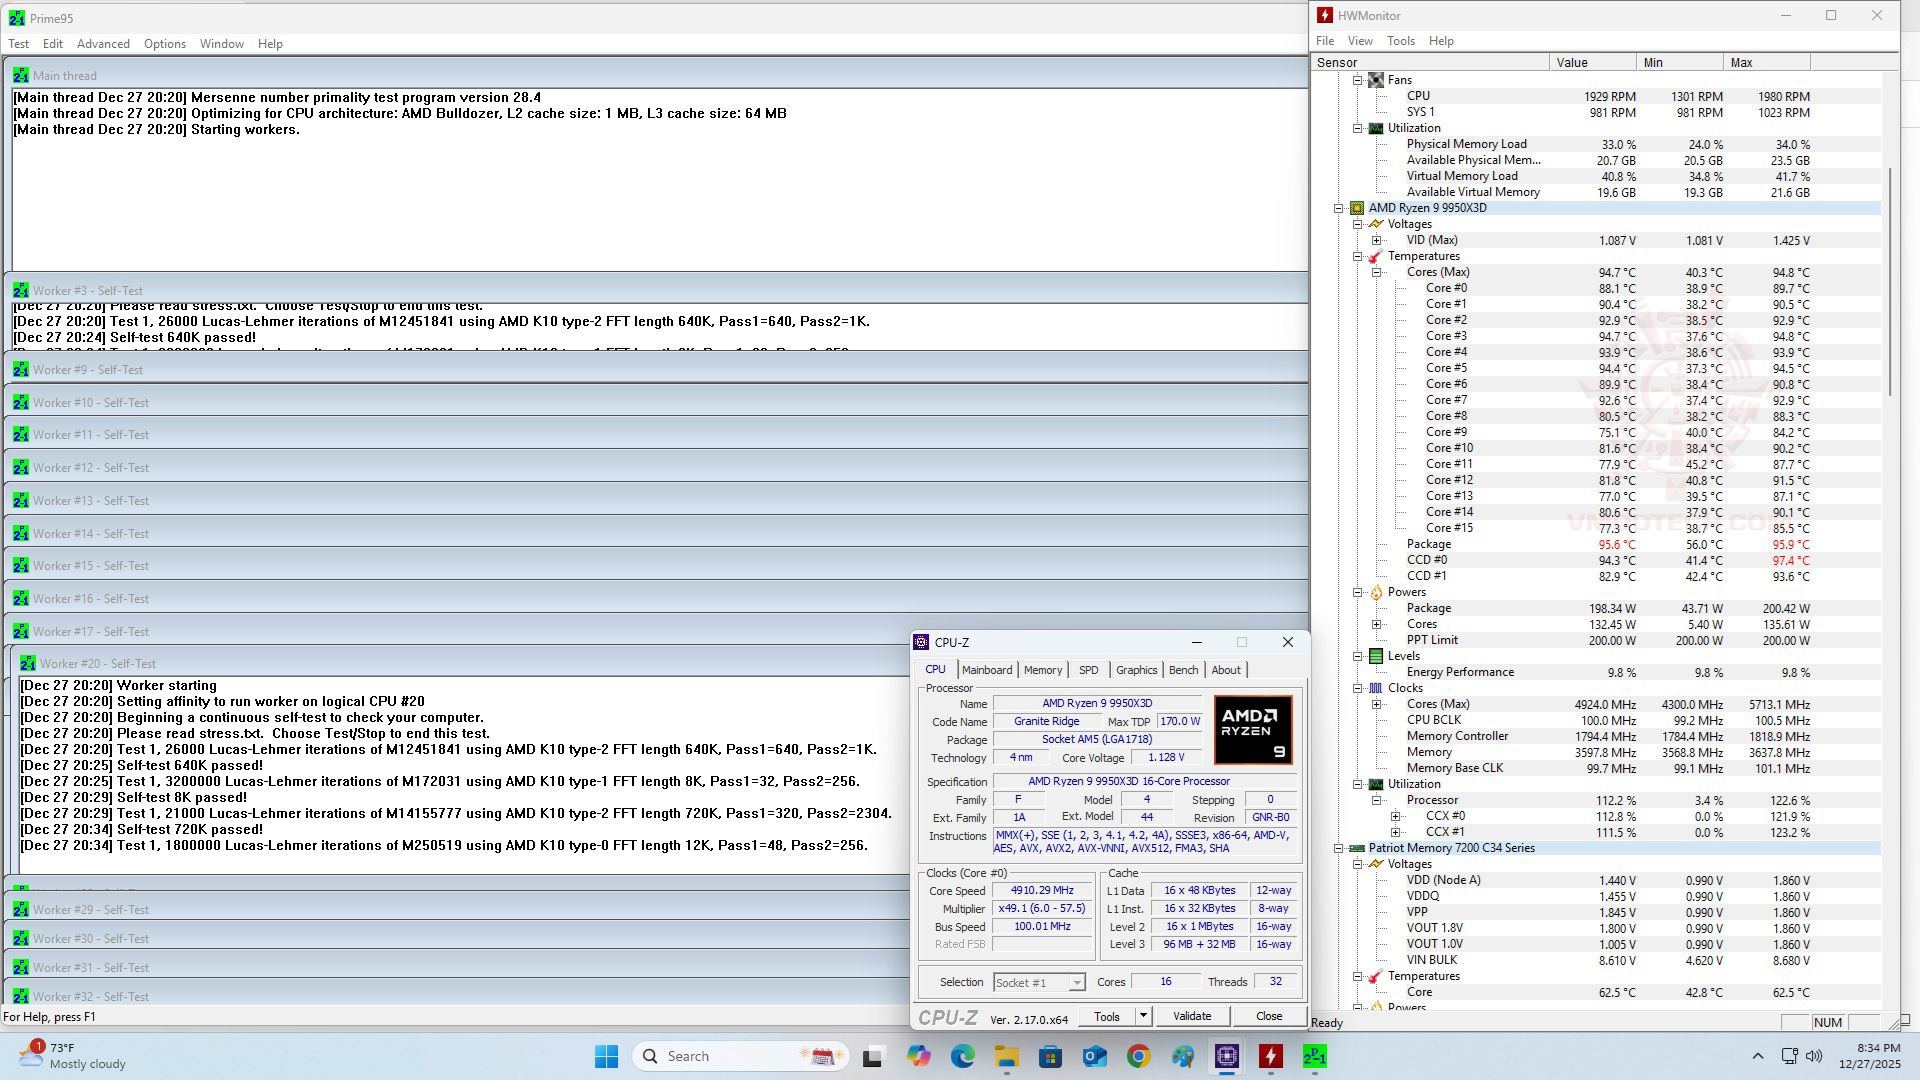Open Google Chrome from taskbar
Screen dimensions: 1920x1080
tap(1138, 1056)
